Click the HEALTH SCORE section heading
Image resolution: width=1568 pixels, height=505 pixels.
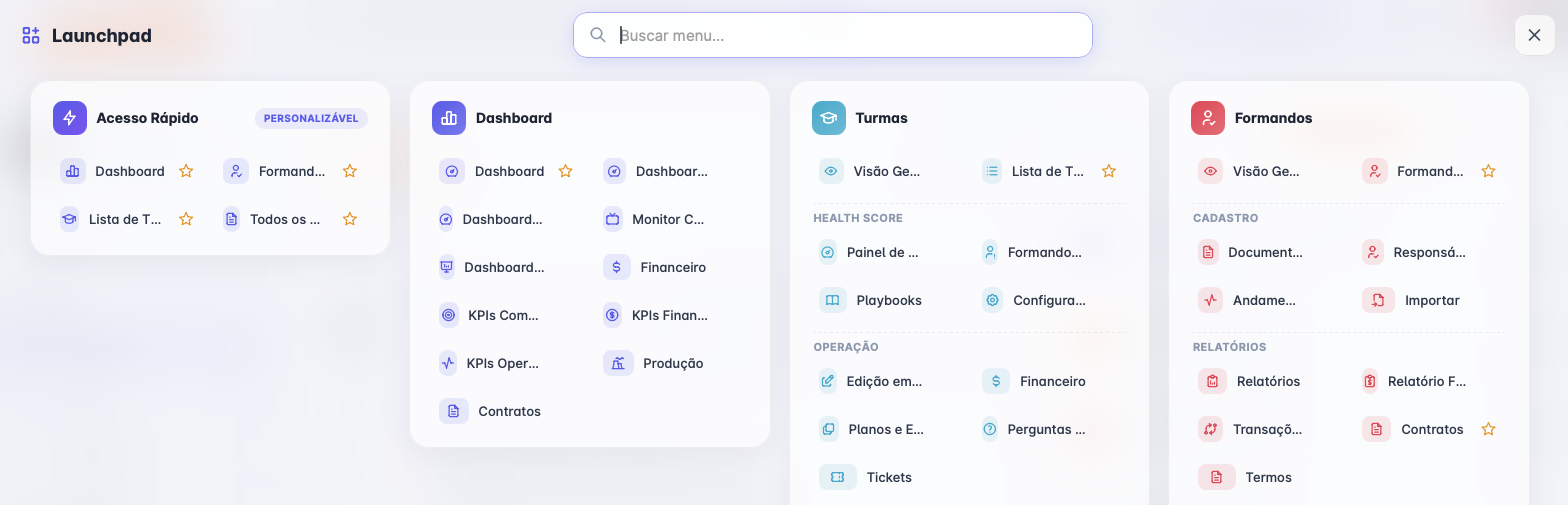(858, 218)
